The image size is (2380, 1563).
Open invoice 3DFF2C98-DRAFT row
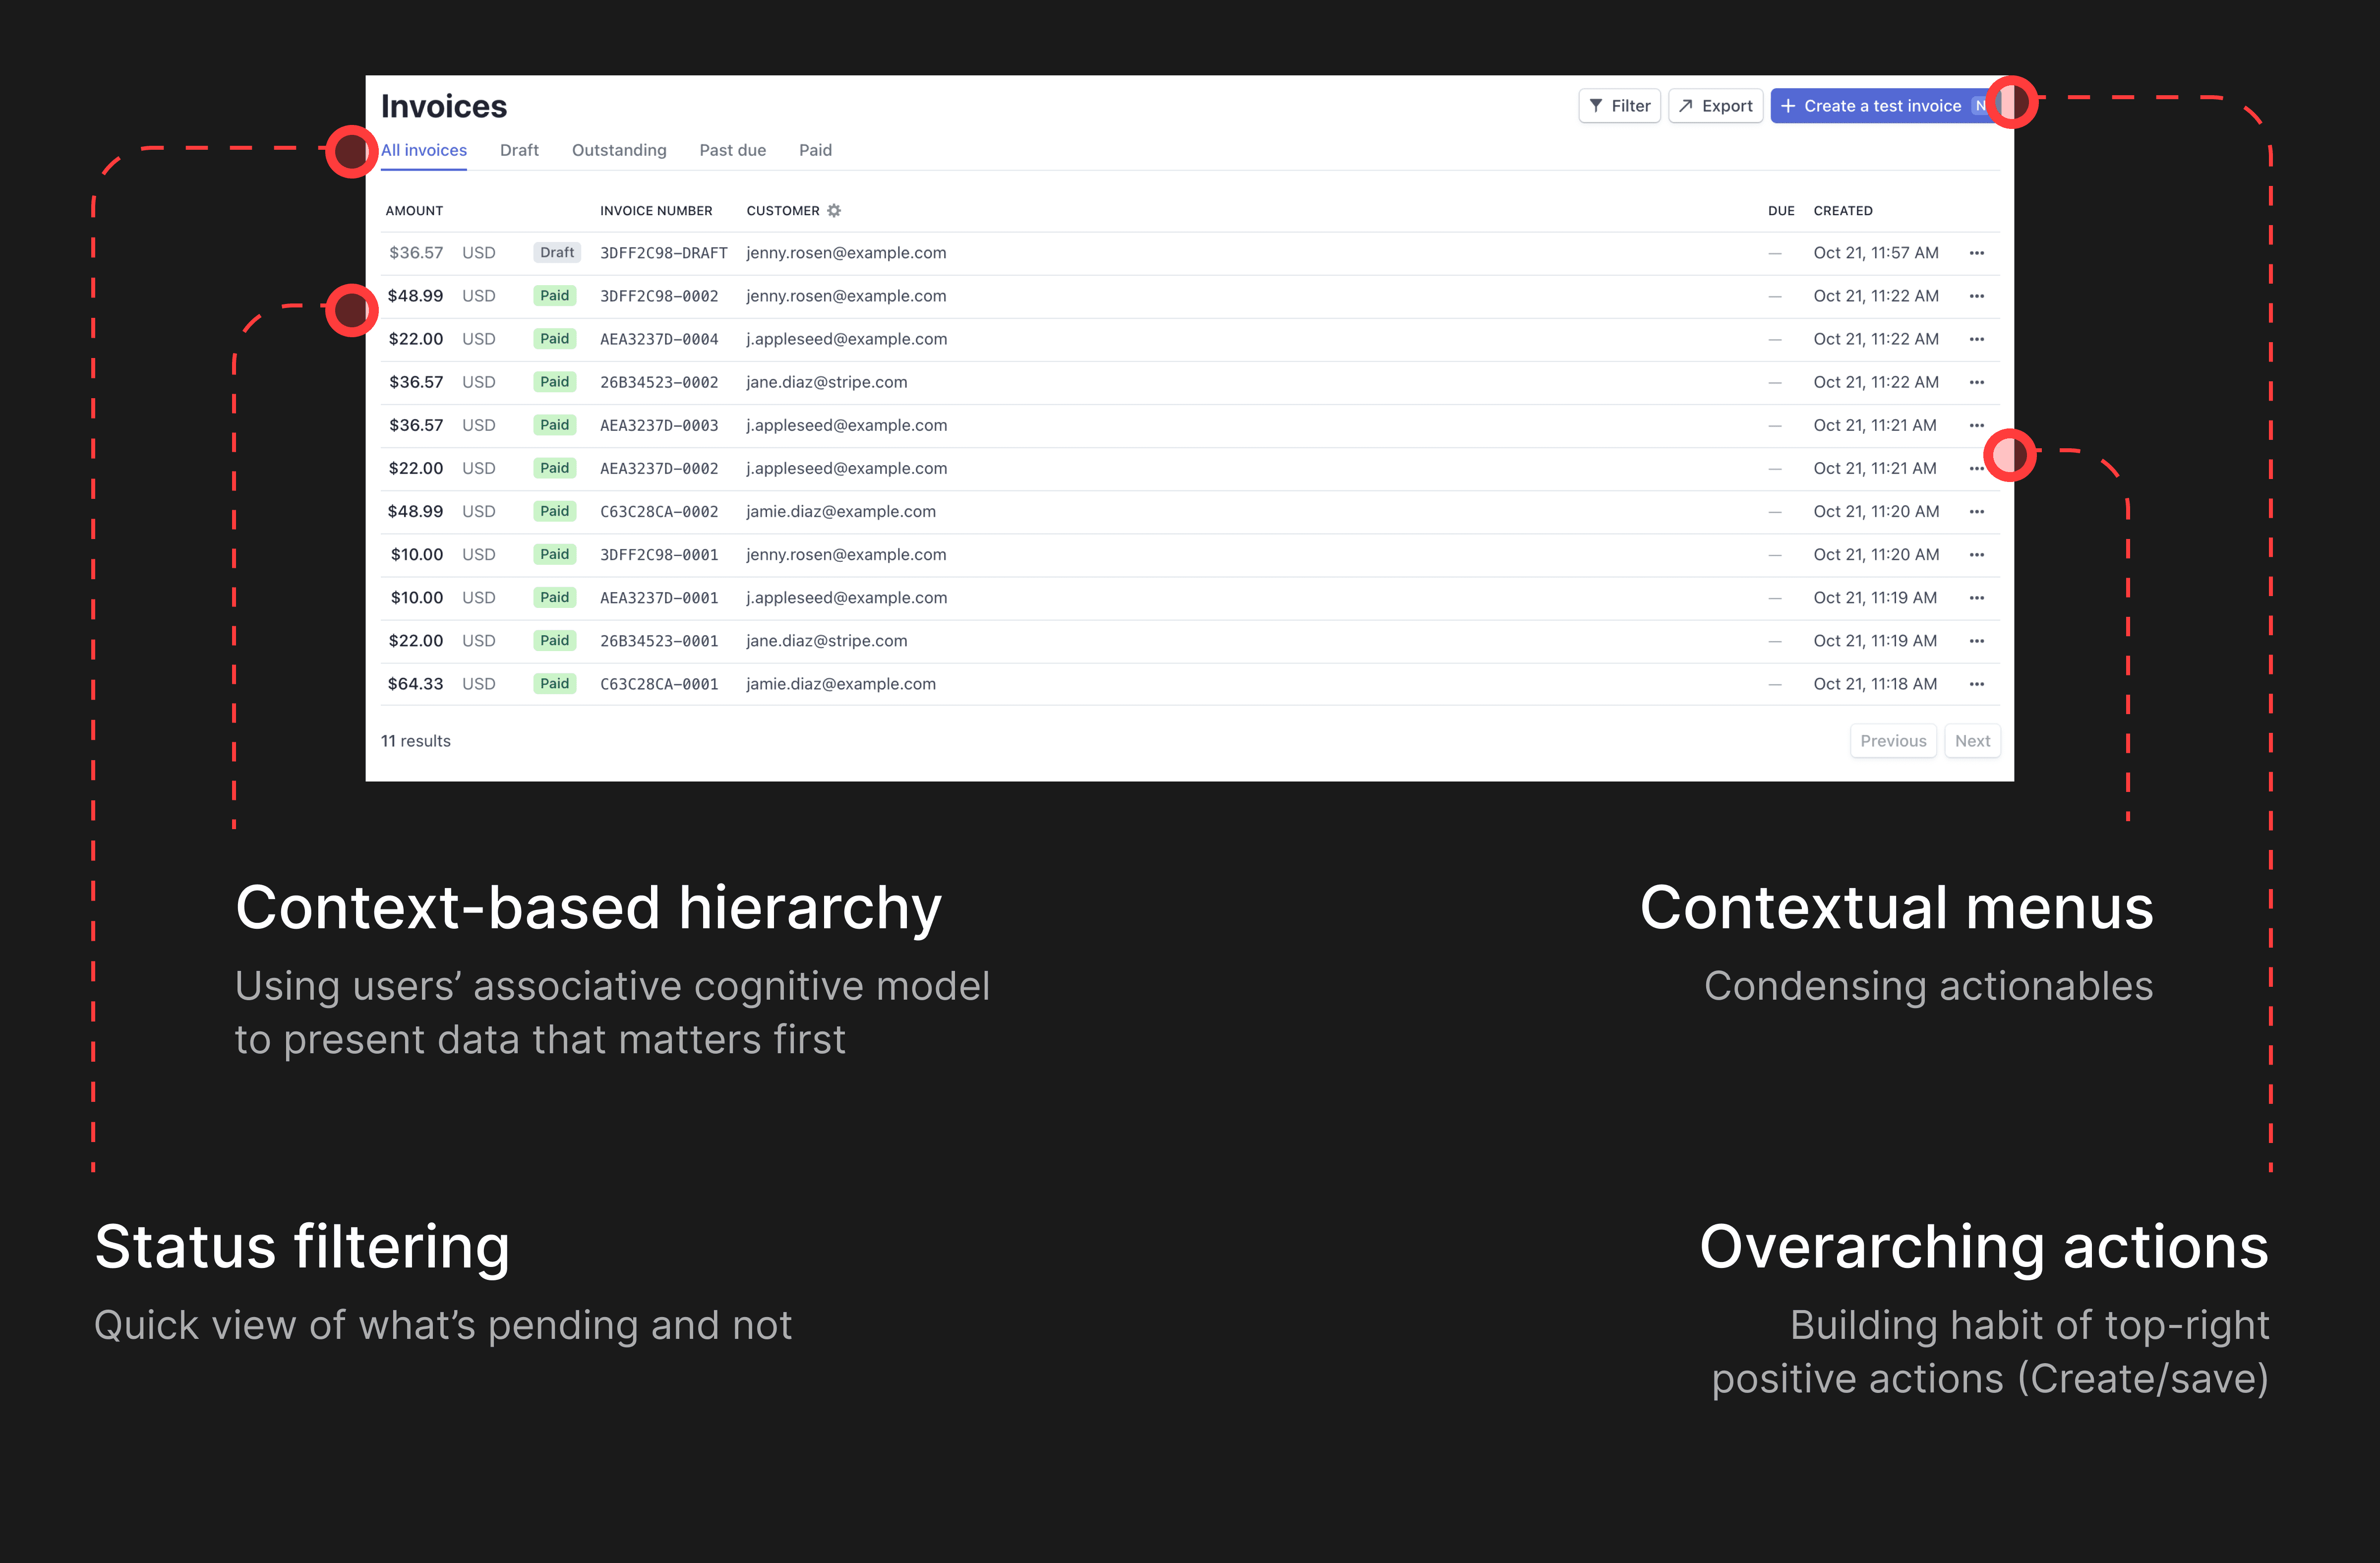tap(663, 253)
